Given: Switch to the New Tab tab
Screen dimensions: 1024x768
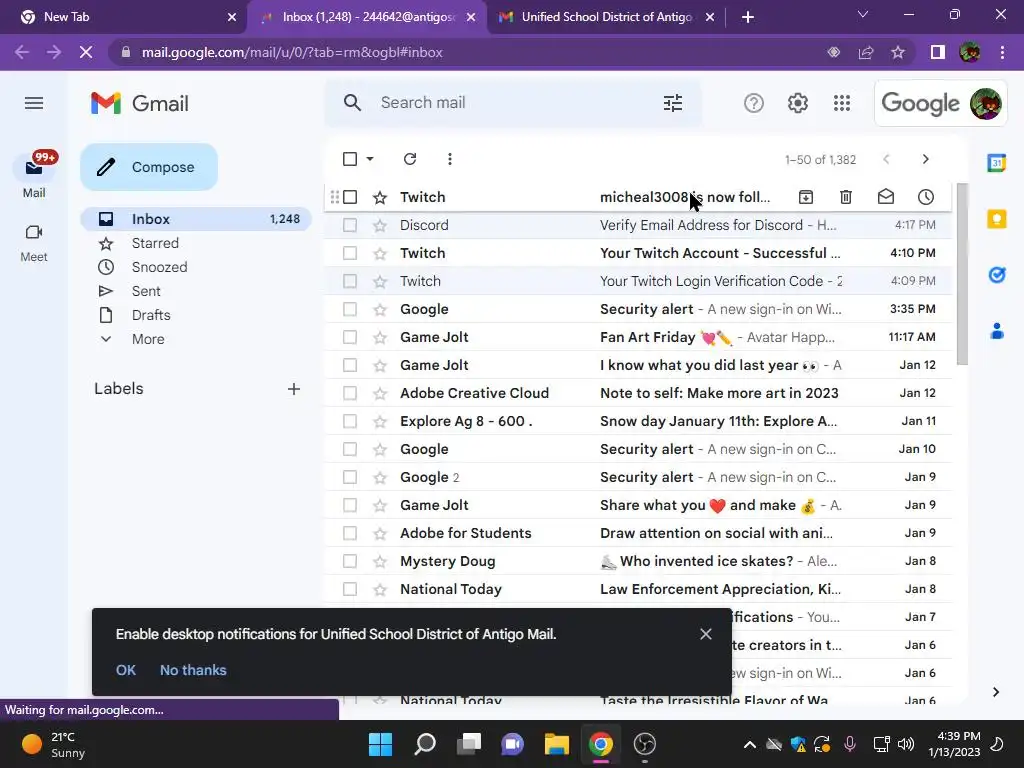Looking at the screenshot, I should pyautogui.click(x=124, y=17).
